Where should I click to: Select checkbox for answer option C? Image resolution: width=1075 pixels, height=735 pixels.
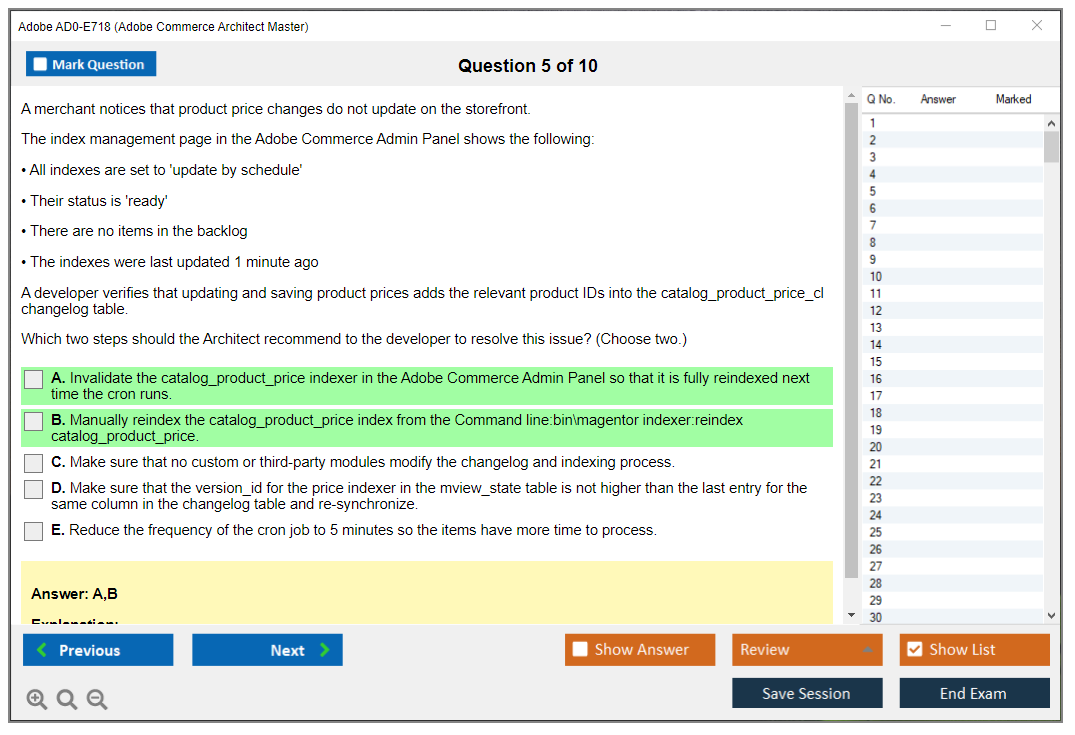coord(34,463)
